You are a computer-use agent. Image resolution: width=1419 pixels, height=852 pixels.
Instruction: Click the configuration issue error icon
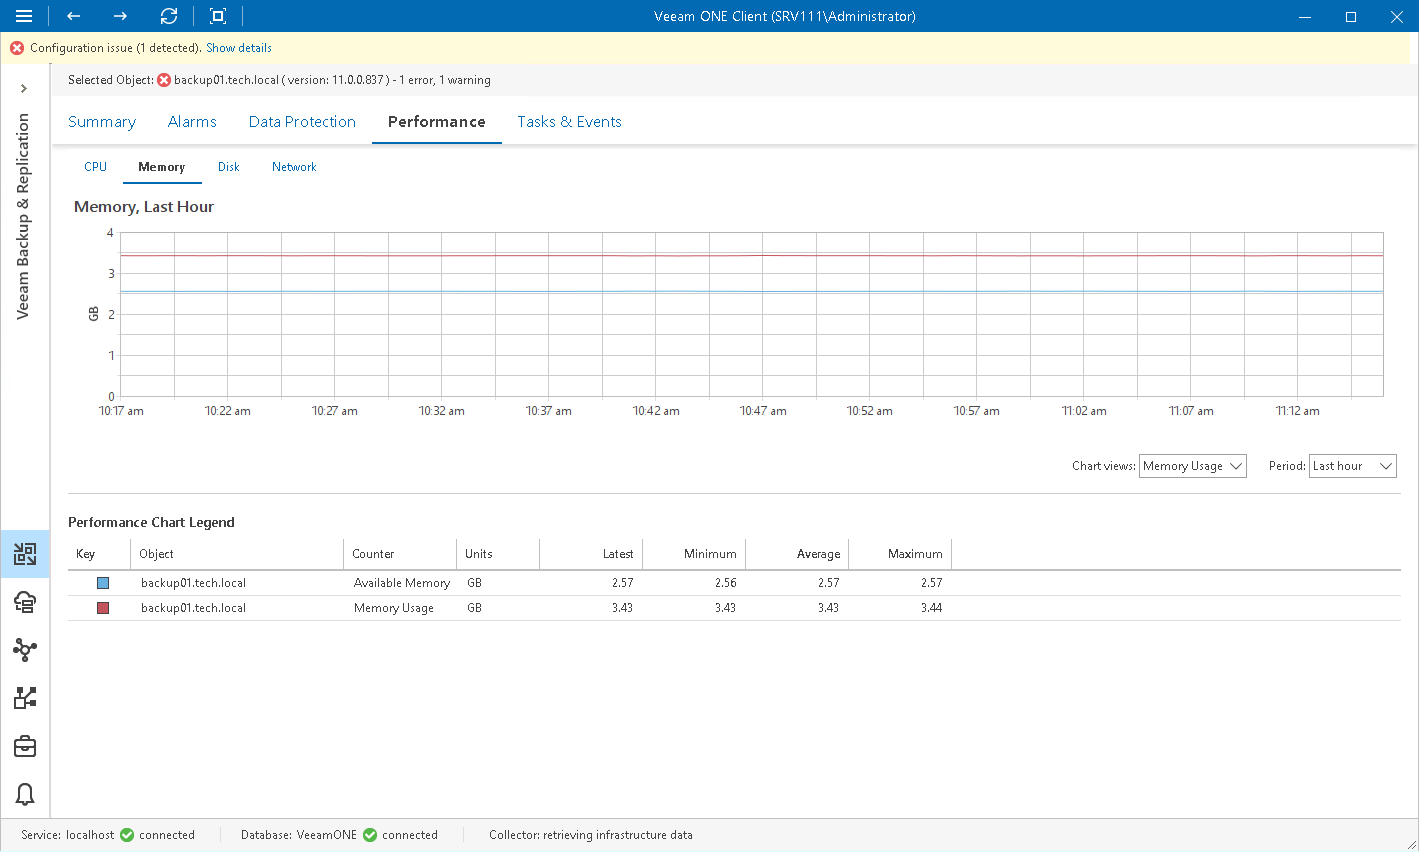tap(17, 48)
